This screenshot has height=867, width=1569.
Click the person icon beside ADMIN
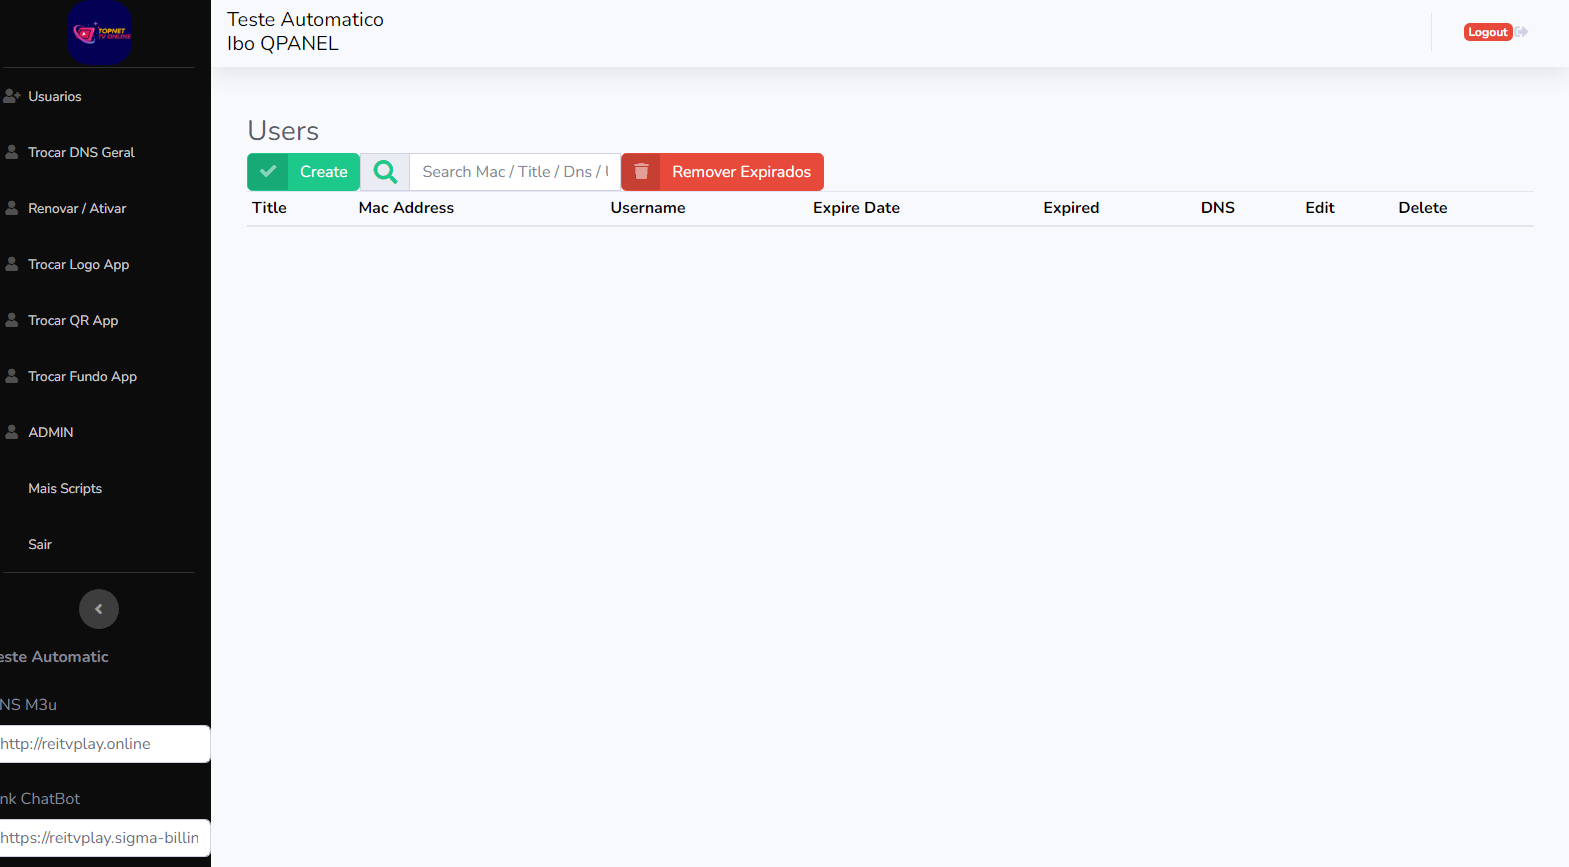(x=12, y=432)
